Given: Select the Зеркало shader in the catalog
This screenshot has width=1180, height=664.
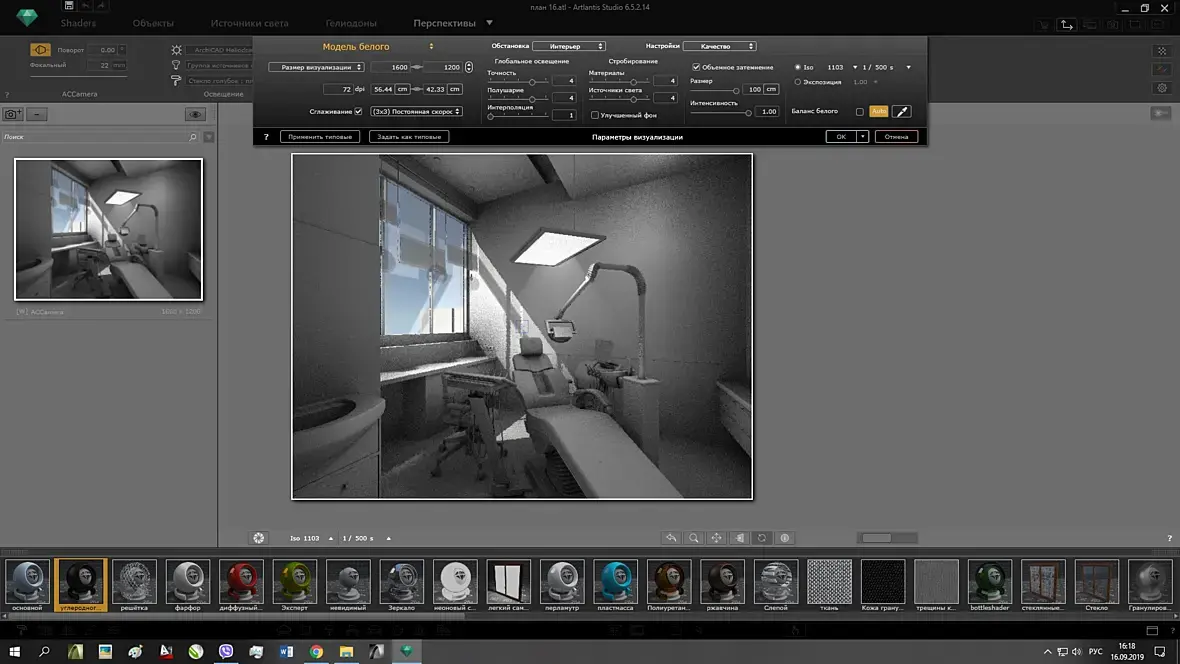Looking at the screenshot, I should (402, 582).
